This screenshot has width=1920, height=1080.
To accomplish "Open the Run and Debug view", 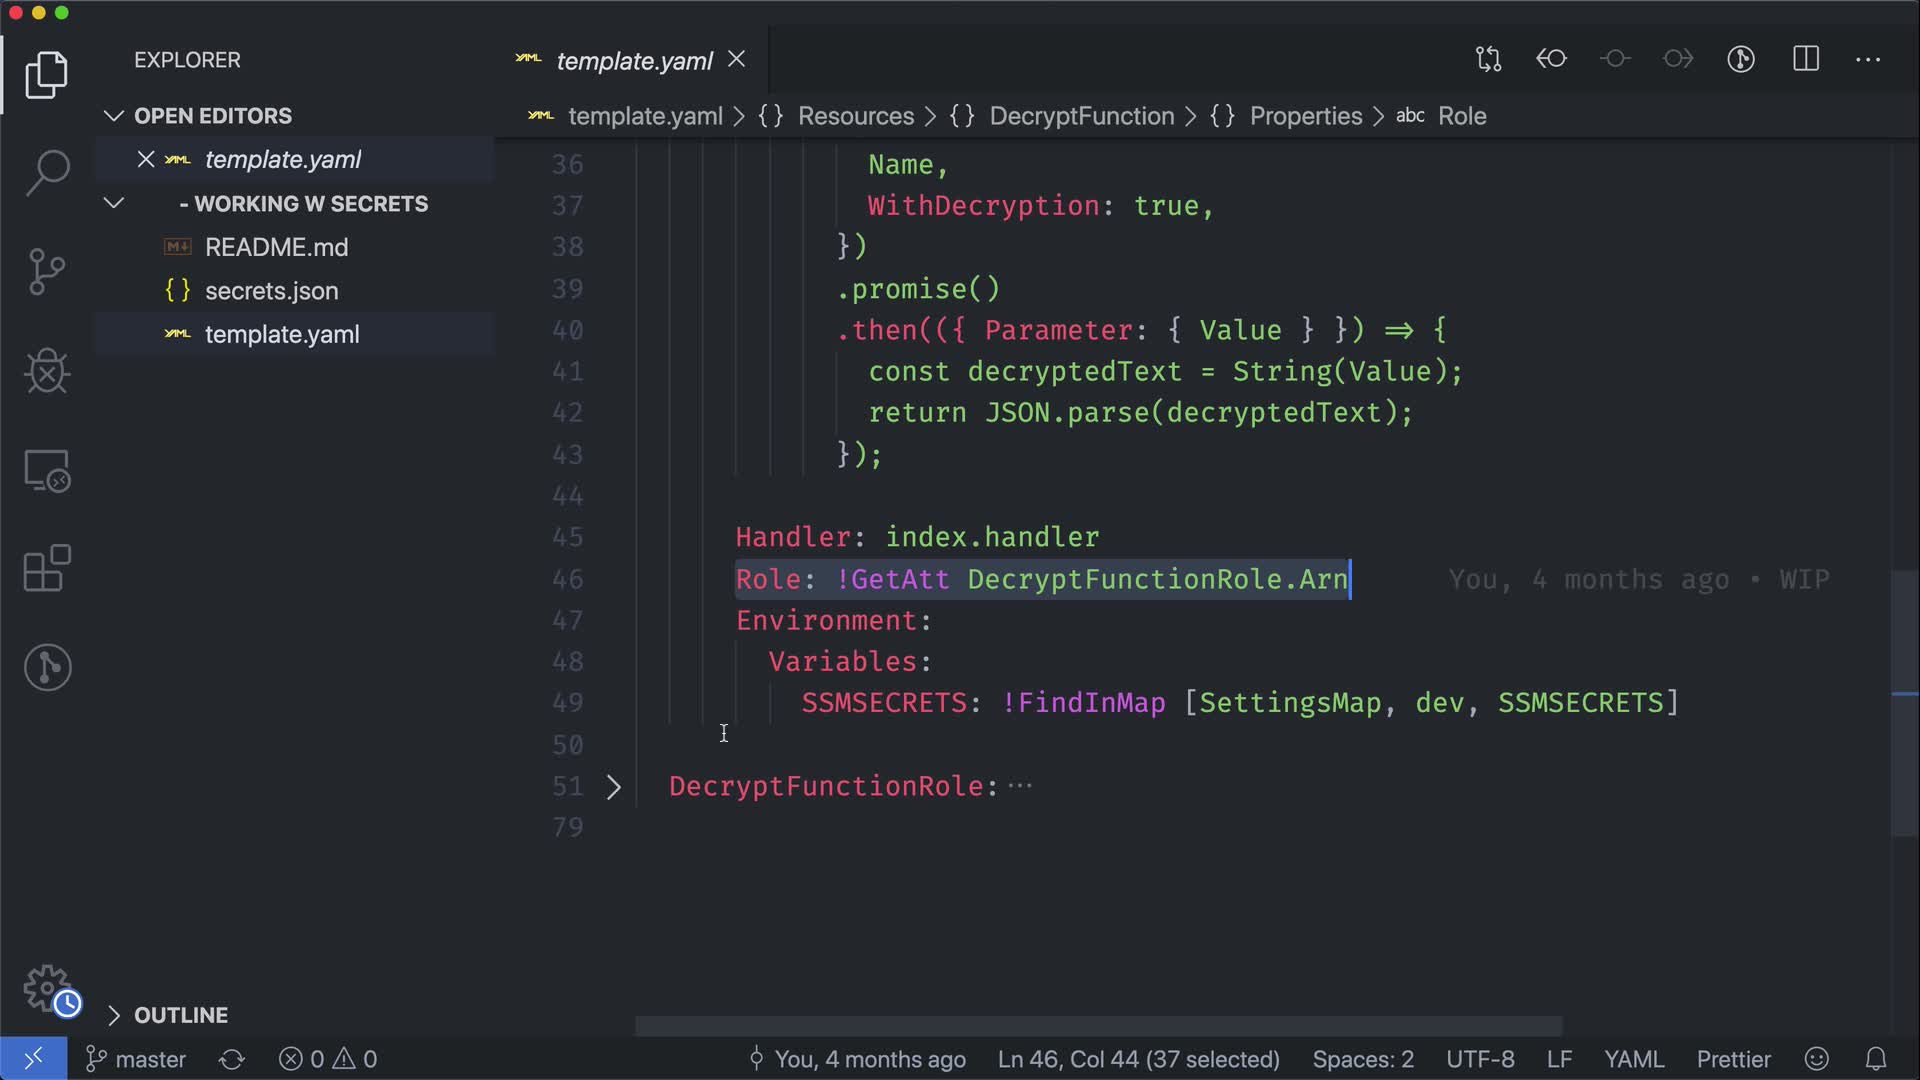I will click(x=47, y=371).
